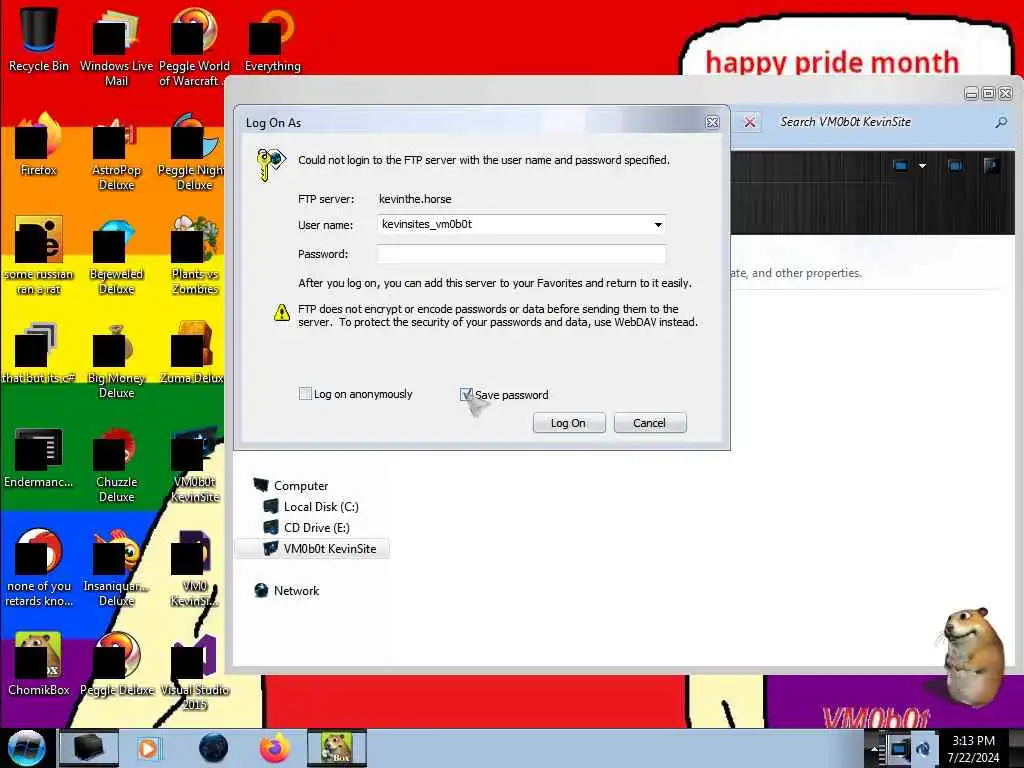
Task: Click the Log On button
Action: (x=569, y=423)
